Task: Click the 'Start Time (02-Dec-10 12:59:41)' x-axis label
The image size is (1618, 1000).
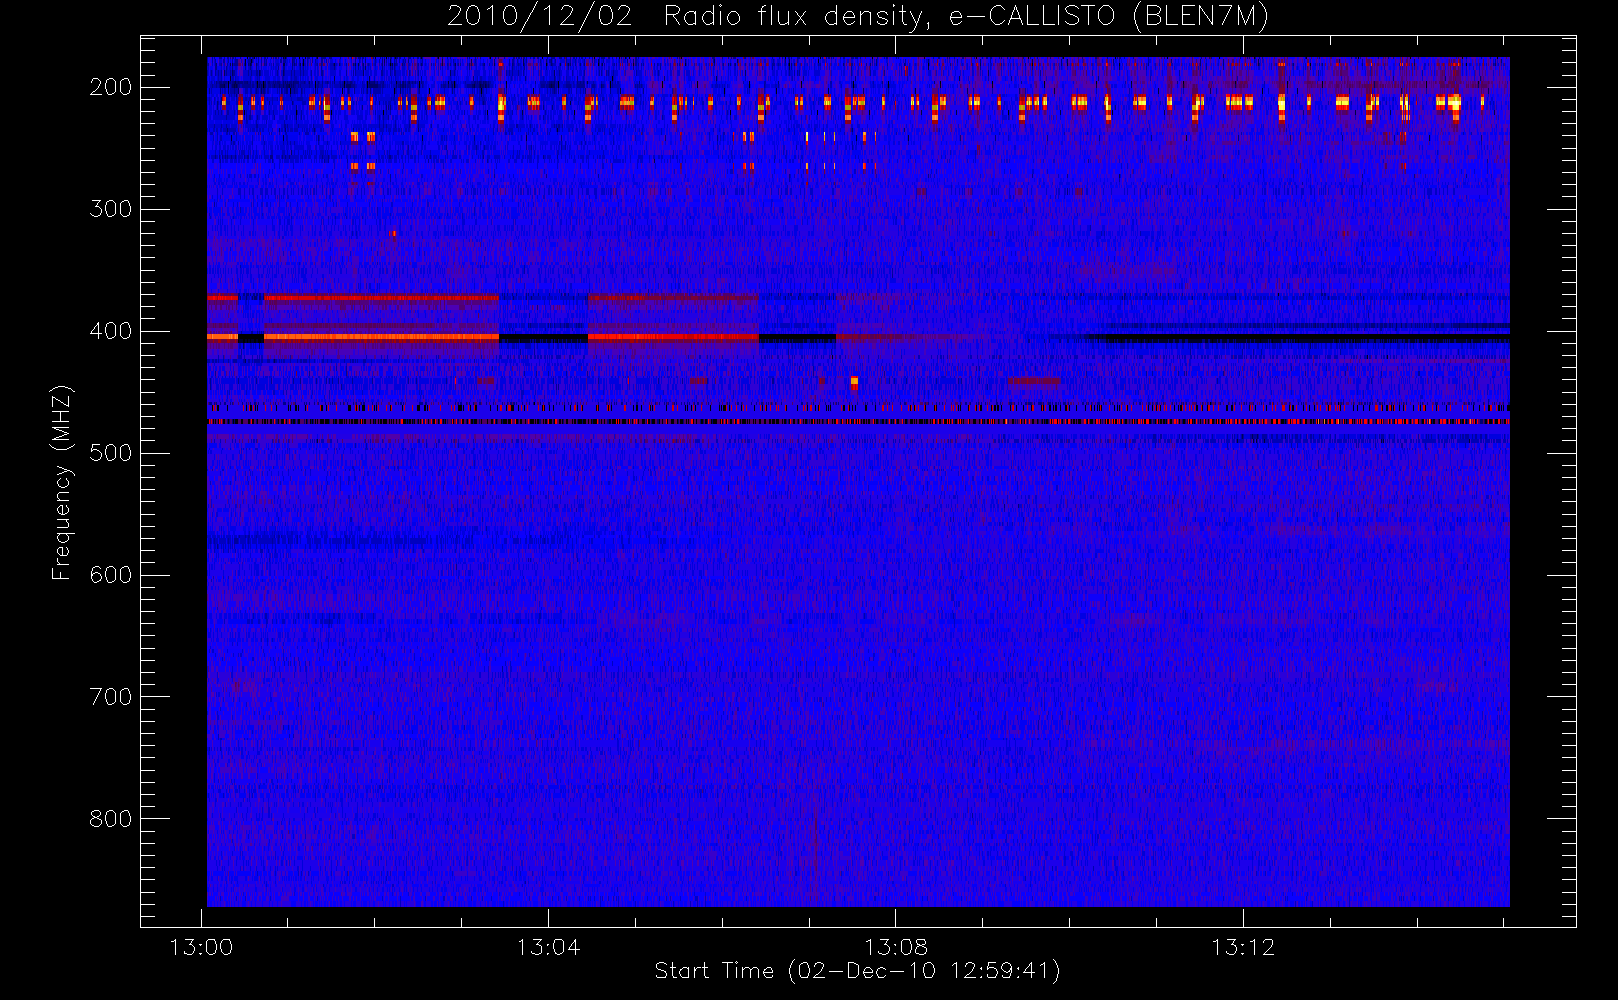Action: (x=857, y=971)
